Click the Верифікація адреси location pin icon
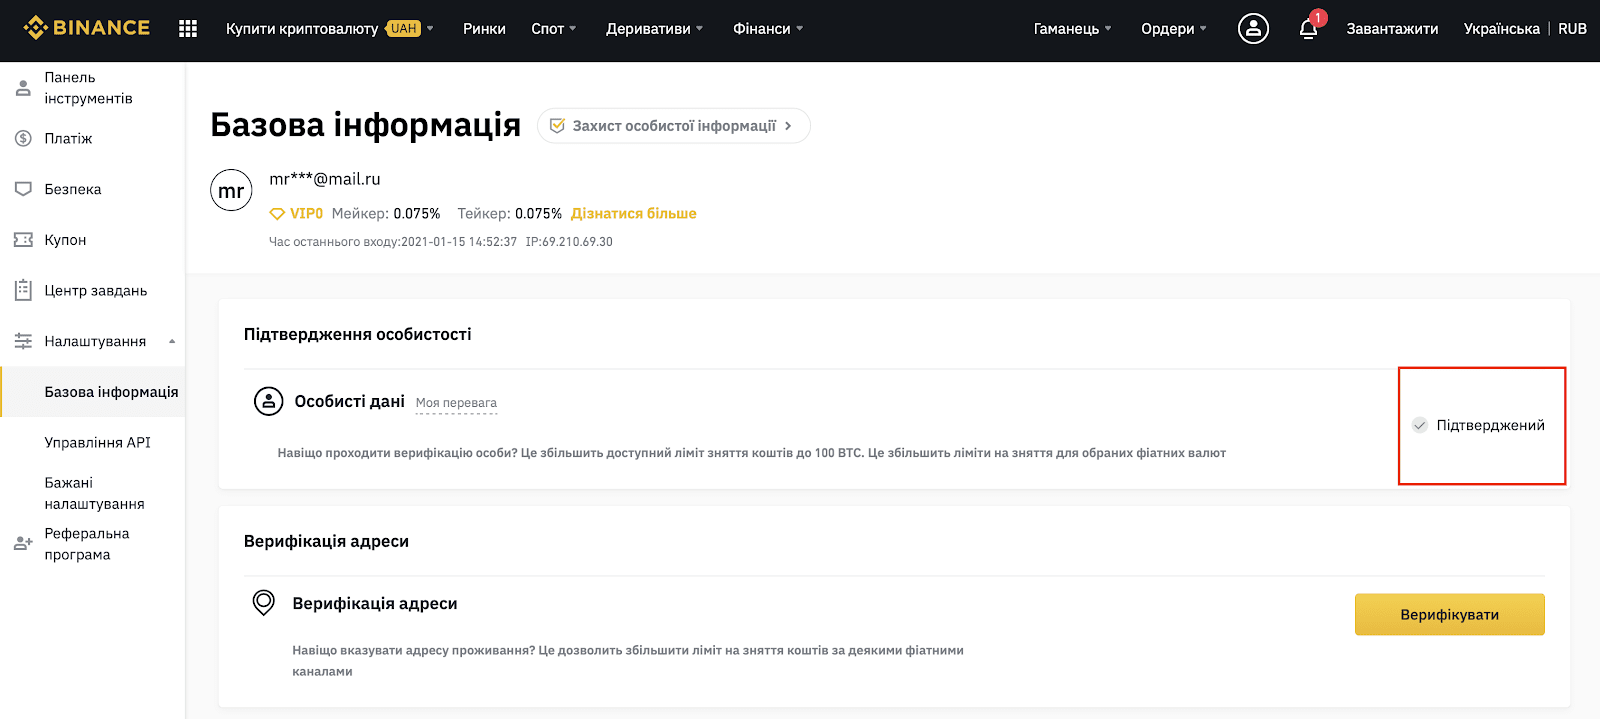The width and height of the screenshot is (1600, 719). tap(264, 602)
